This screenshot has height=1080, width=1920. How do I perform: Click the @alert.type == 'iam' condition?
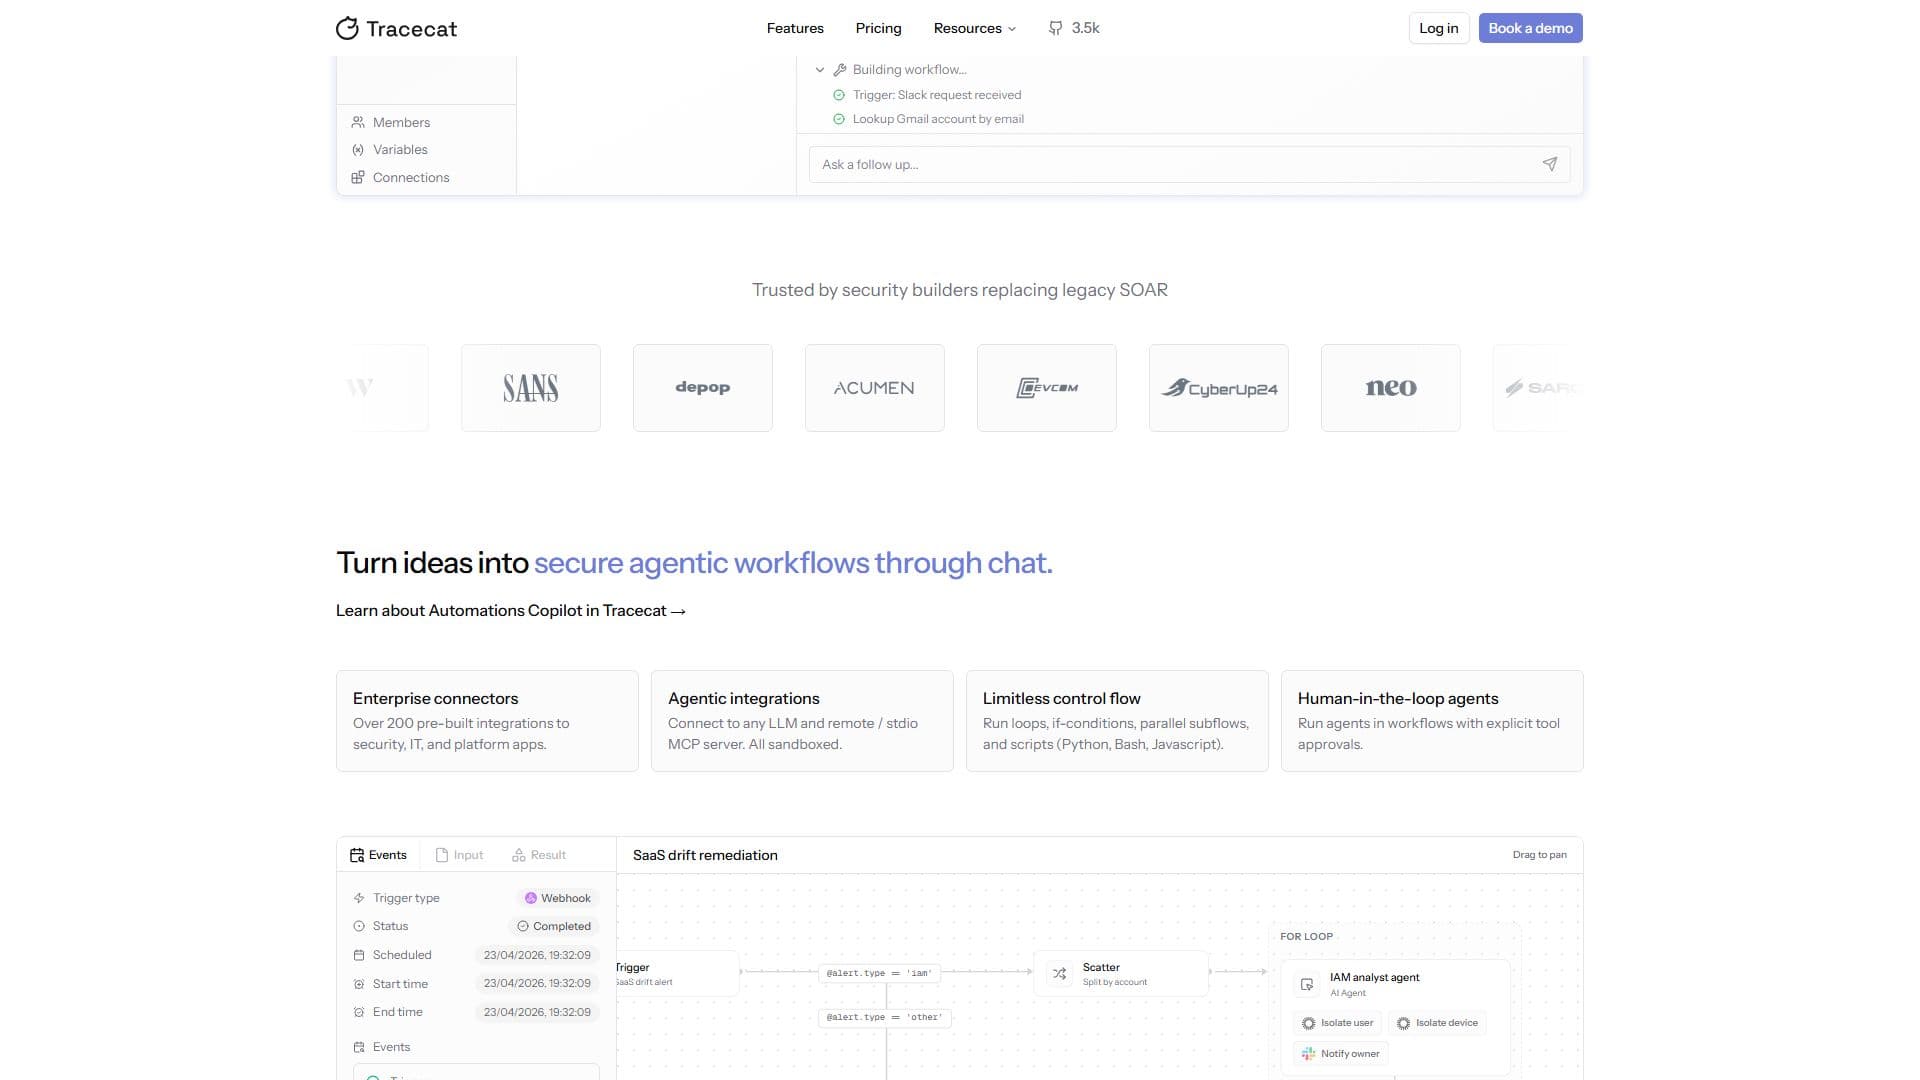pos(879,973)
